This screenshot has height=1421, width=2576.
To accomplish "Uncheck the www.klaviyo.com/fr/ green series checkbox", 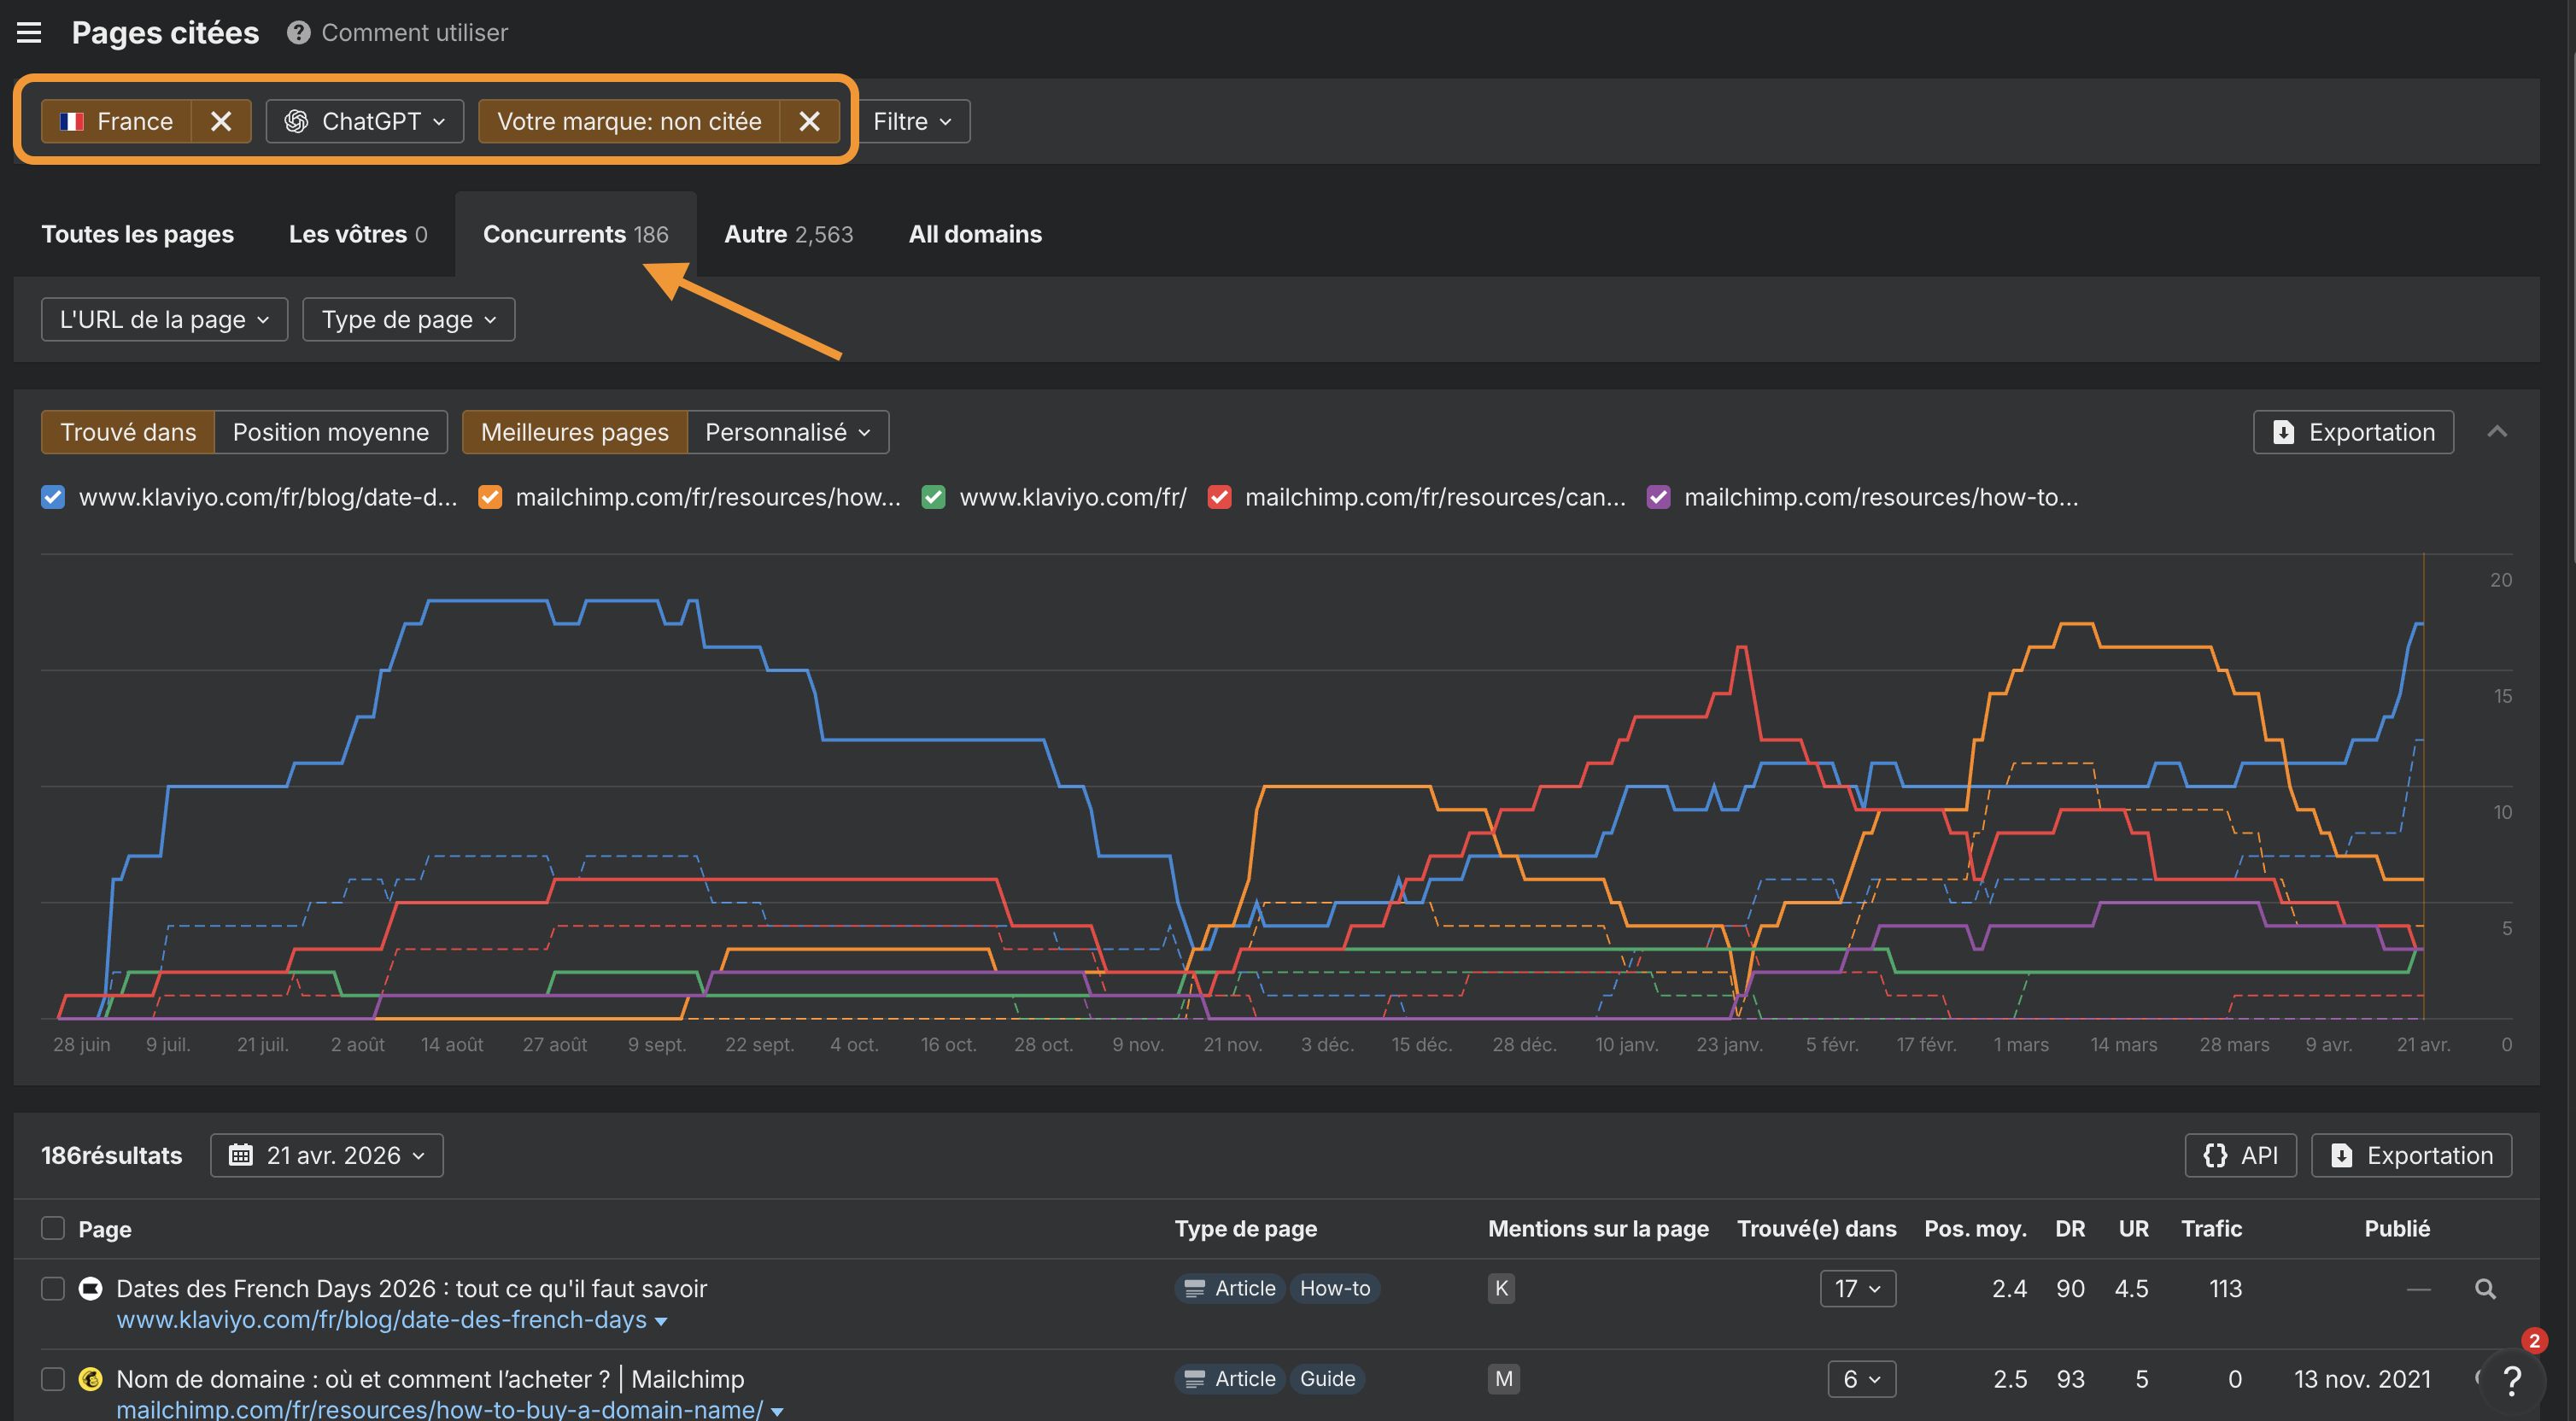I will pos(933,497).
